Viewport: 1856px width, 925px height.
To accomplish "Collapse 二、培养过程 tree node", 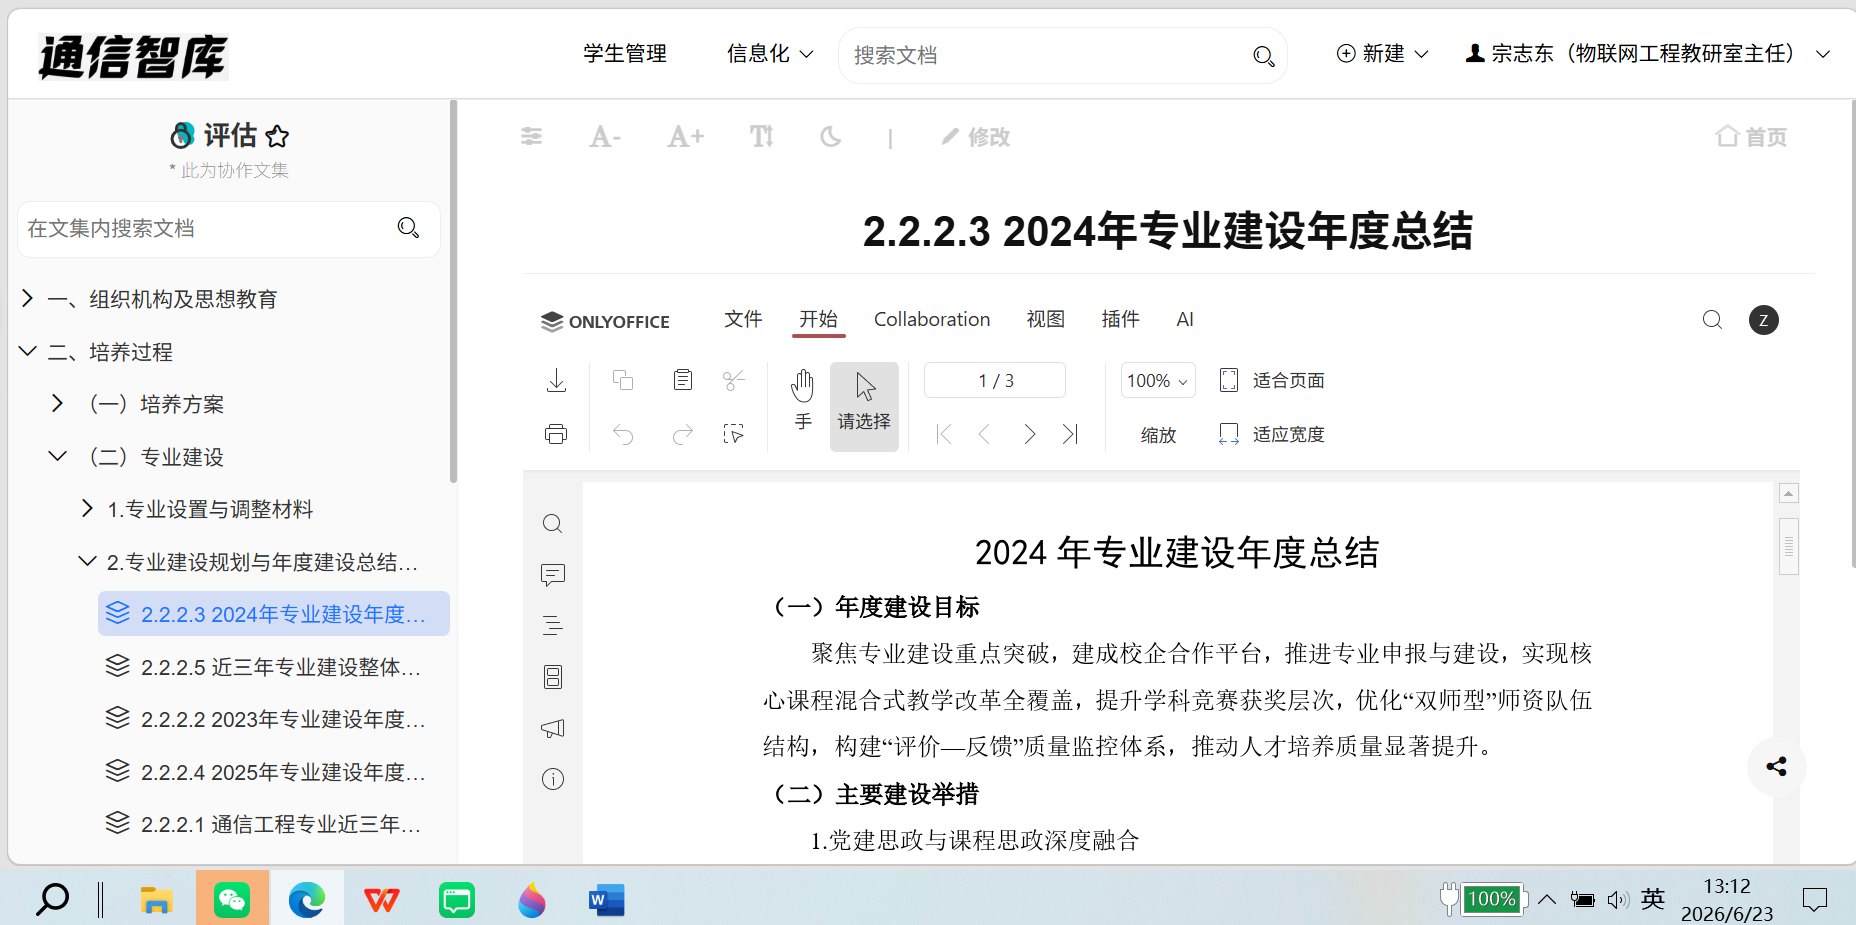I will [x=28, y=351].
